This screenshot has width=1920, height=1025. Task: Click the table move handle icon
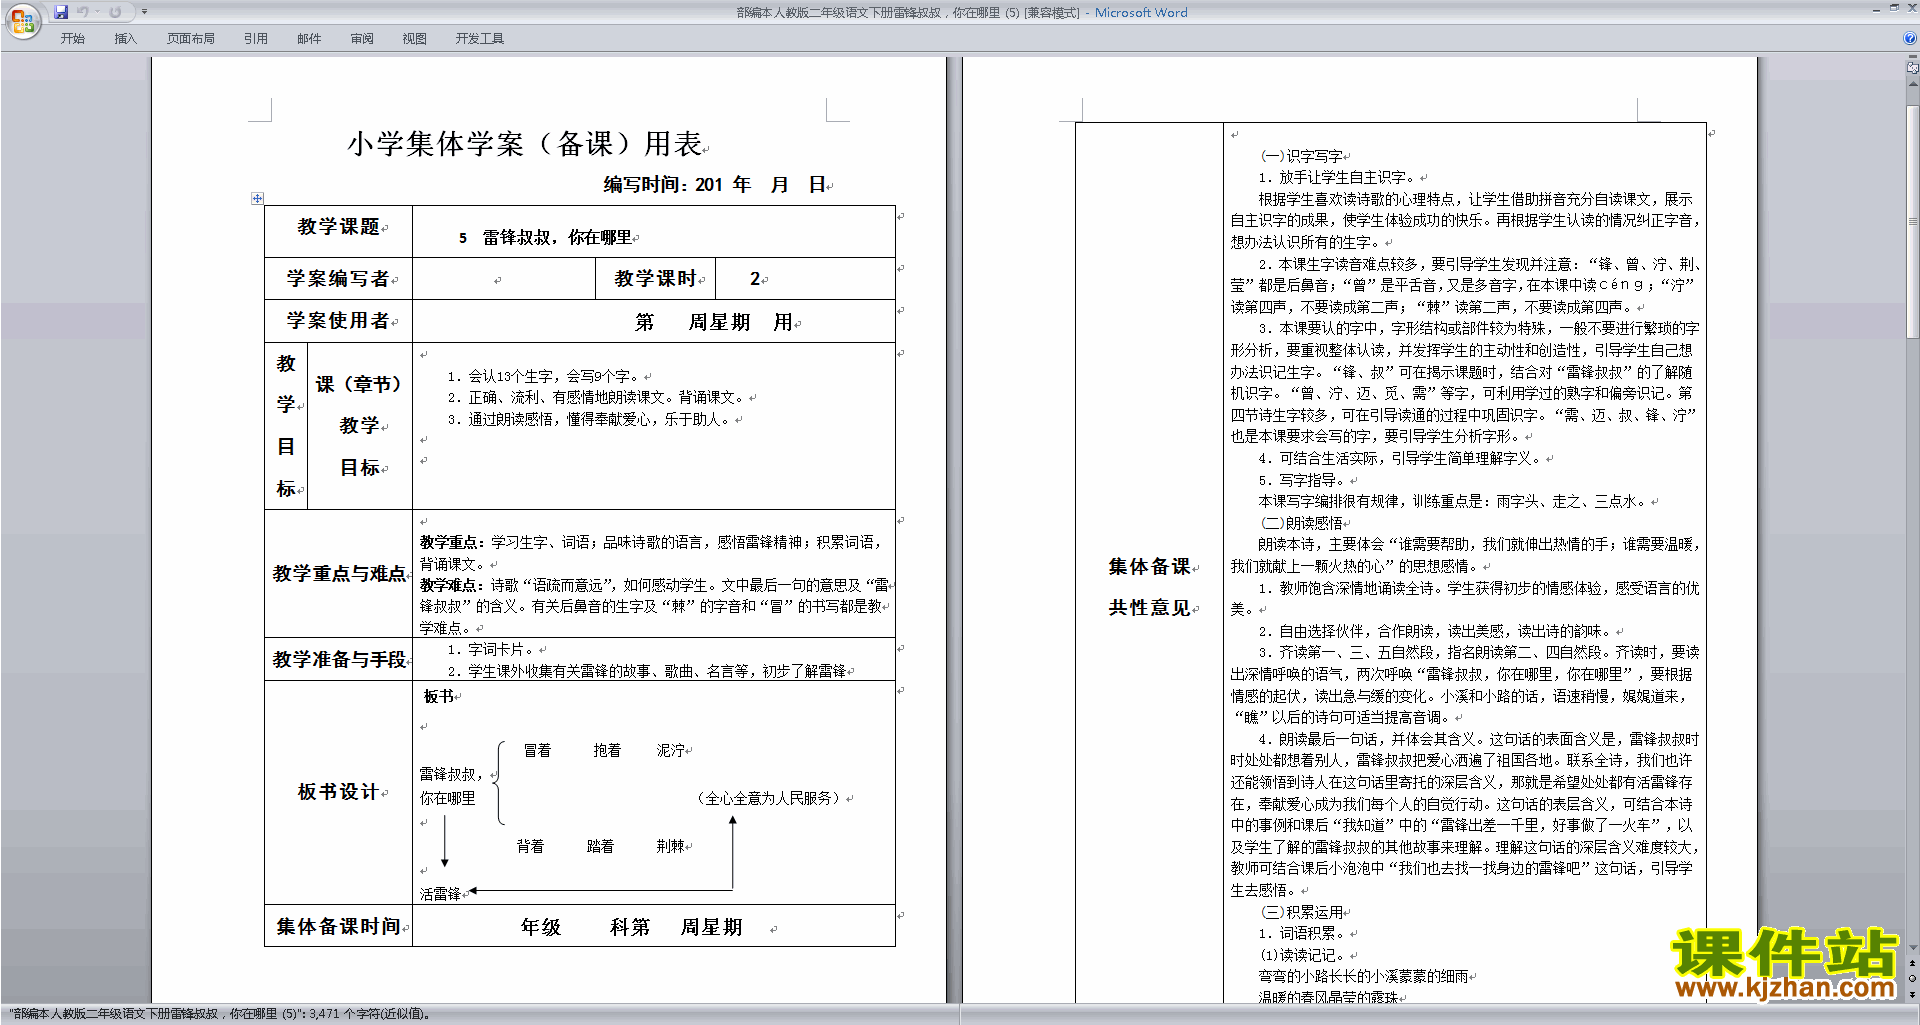tap(257, 198)
